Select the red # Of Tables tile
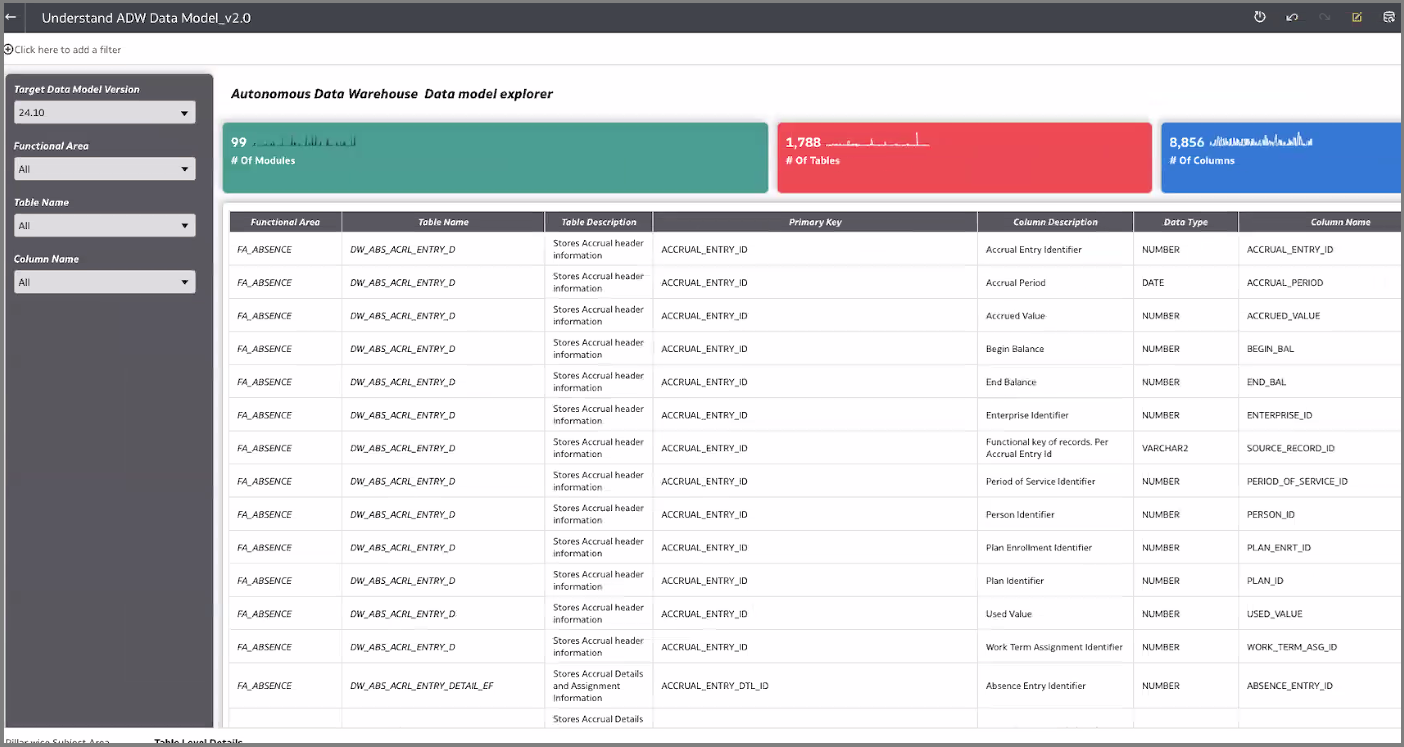The image size is (1404, 747). pyautogui.click(x=965, y=157)
